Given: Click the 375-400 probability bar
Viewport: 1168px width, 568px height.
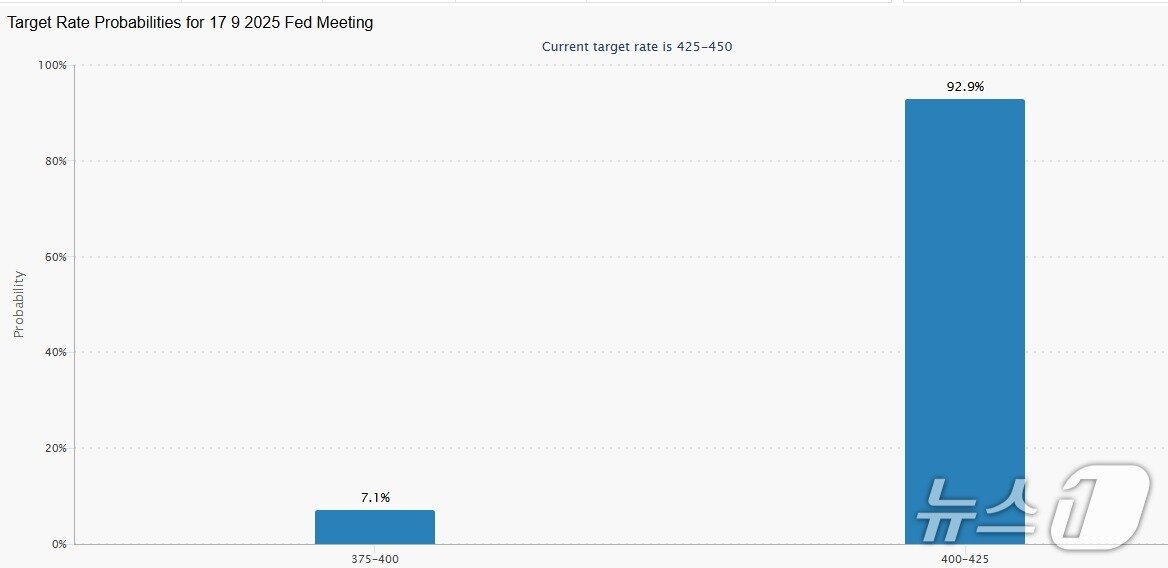Looking at the screenshot, I should click(375, 527).
